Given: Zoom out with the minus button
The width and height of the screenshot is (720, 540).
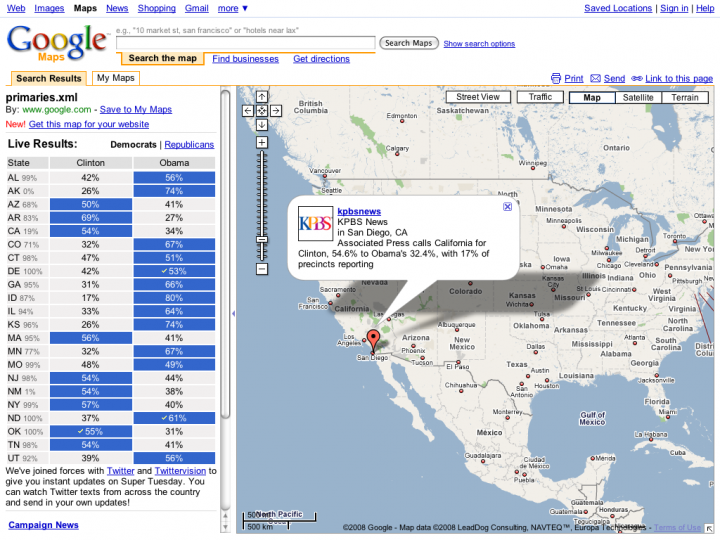Looking at the screenshot, I should (x=262, y=269).
